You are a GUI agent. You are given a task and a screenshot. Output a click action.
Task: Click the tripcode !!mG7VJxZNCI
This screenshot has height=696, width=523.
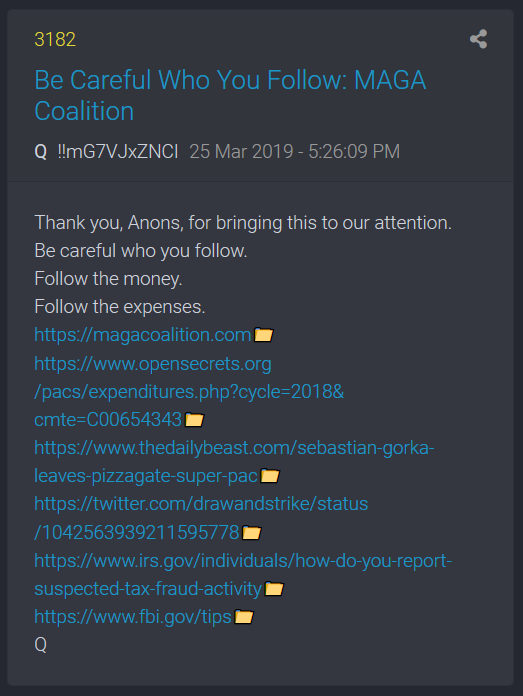[118, 151]
